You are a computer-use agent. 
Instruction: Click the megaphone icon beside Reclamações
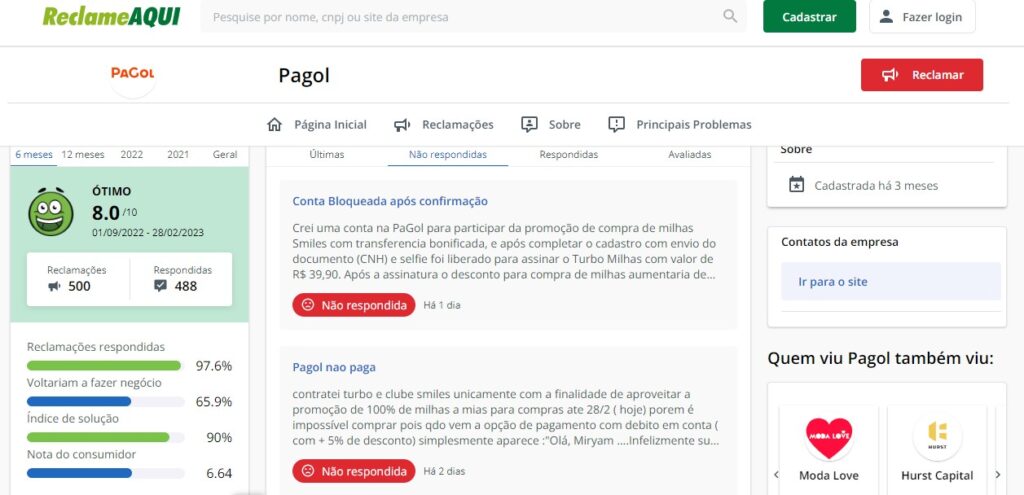tap(402, 125)
